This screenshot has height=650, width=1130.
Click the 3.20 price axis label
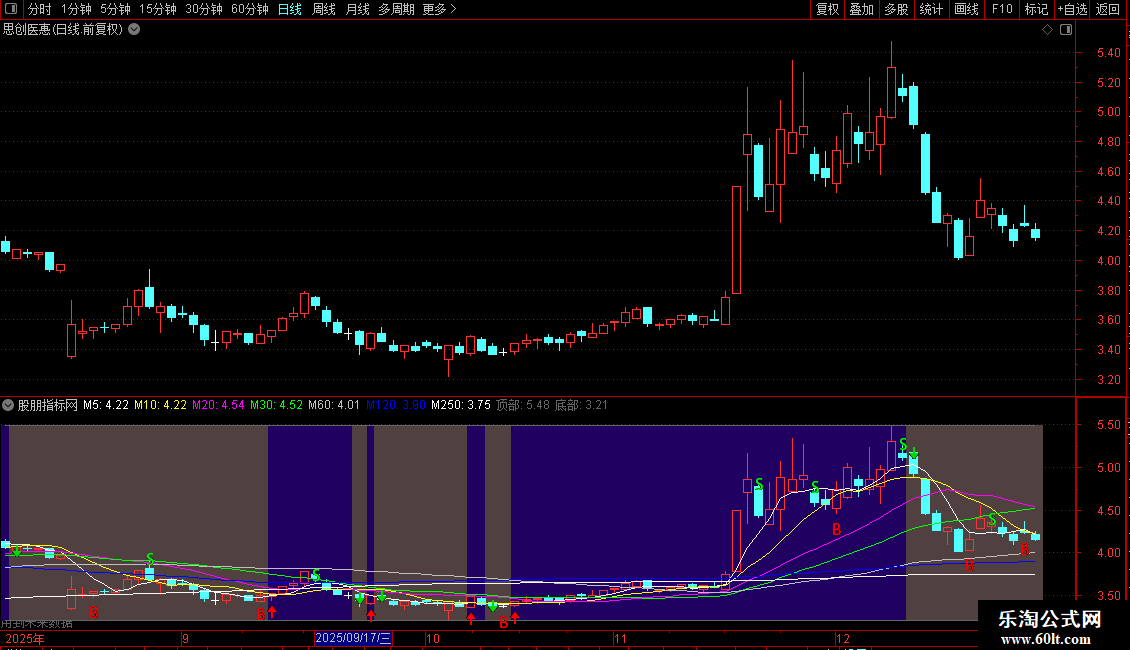tap(1108, 380)
